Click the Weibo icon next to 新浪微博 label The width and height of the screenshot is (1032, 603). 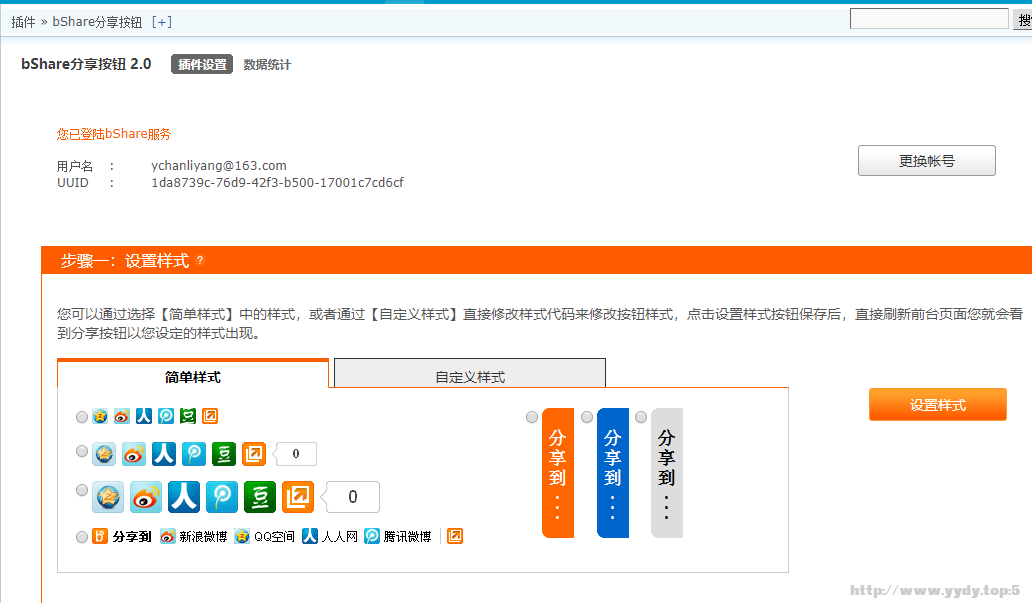pos(168,537)
